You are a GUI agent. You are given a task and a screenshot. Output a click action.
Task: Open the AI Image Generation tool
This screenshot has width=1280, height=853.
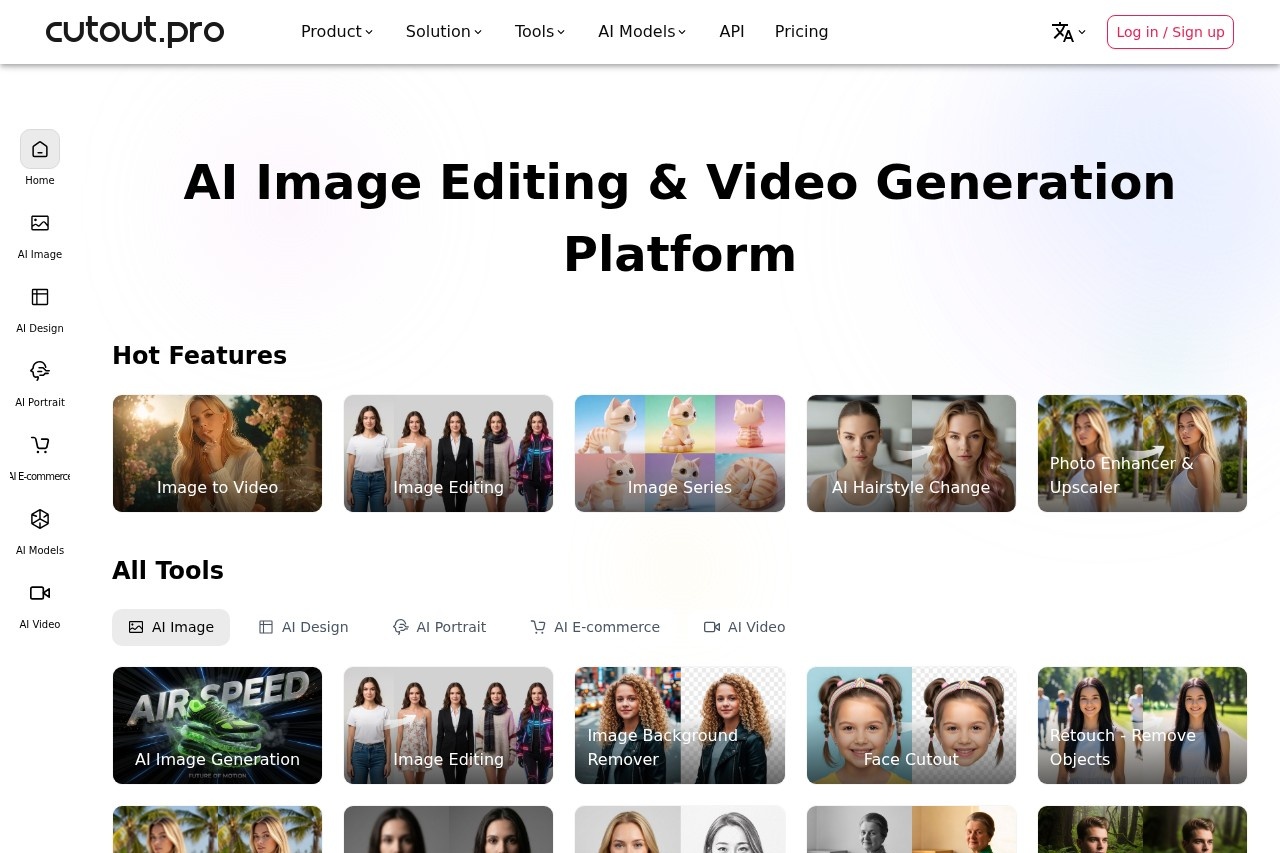tap(217, 725)
